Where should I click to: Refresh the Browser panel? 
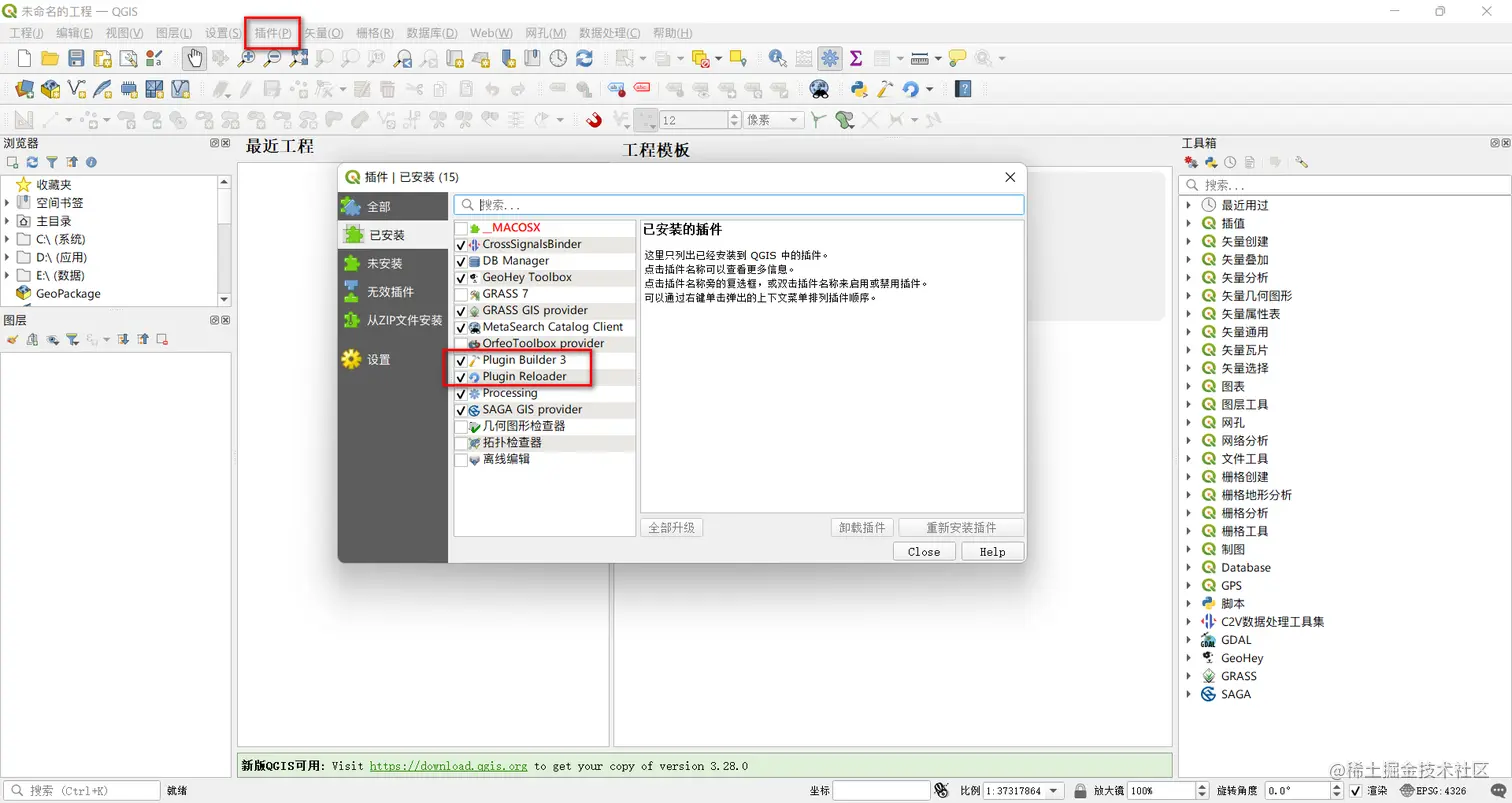32,162
